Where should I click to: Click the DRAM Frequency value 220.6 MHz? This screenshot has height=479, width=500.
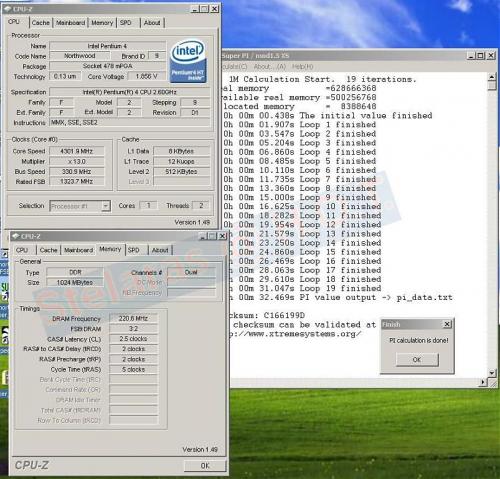(133, 318)
